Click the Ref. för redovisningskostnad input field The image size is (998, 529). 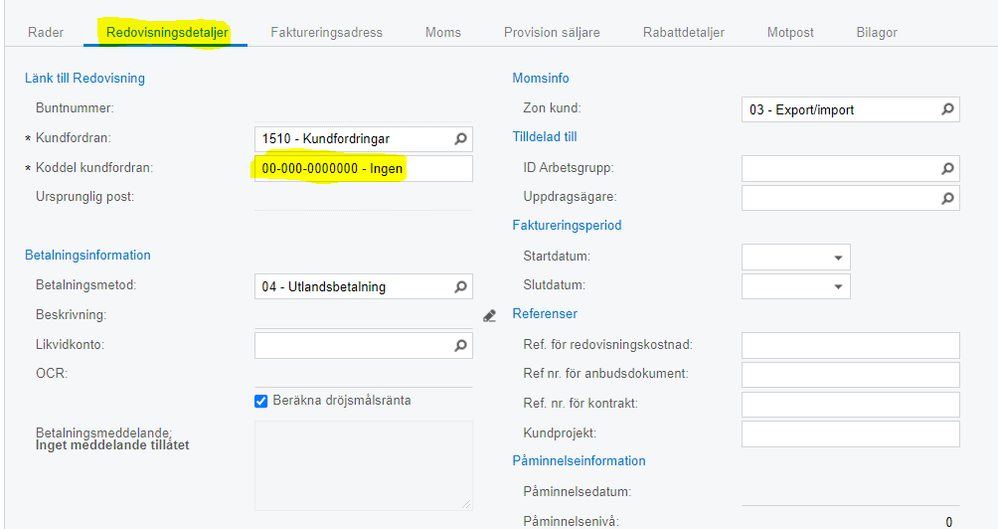[x=850, y=346]
